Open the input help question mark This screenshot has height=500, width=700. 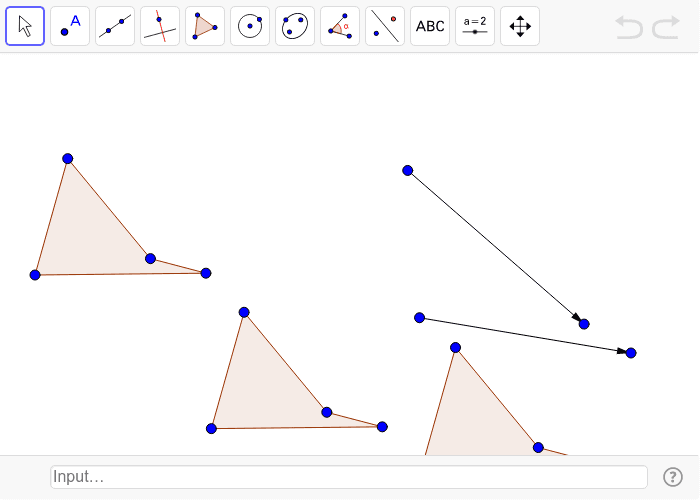(x=673, y=477)
